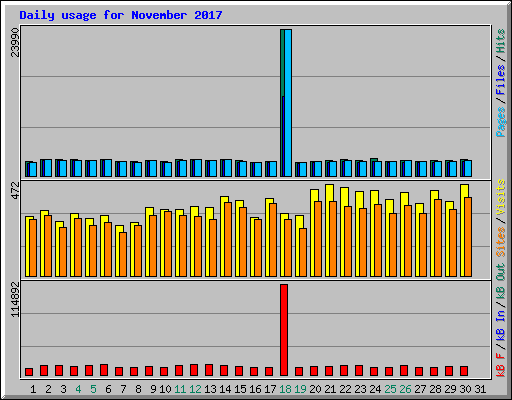Click day label 6 on the x-axis

(108, 389)
